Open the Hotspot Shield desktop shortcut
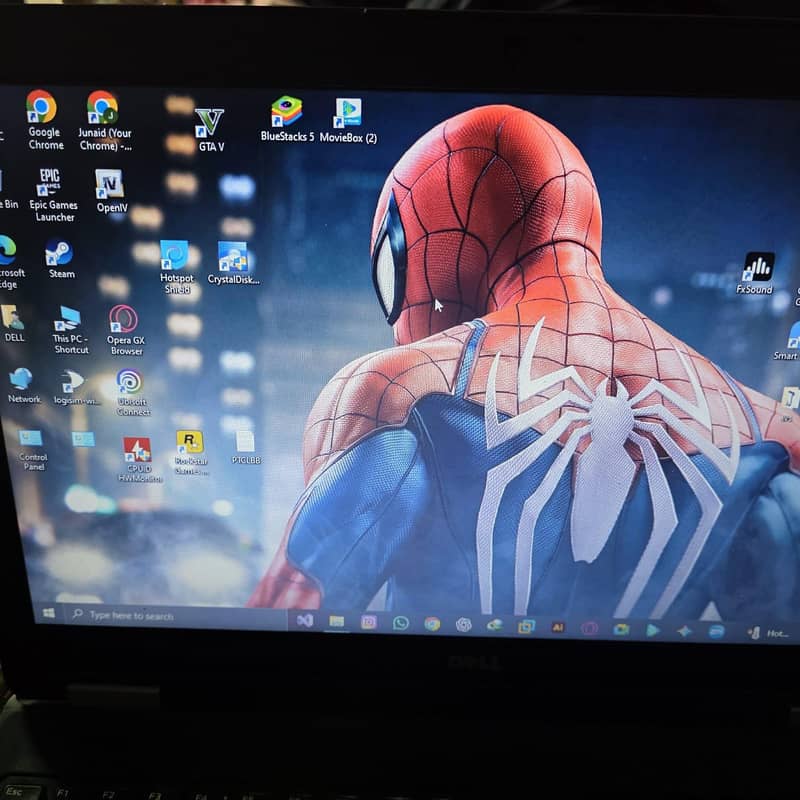 click(176, 267)
